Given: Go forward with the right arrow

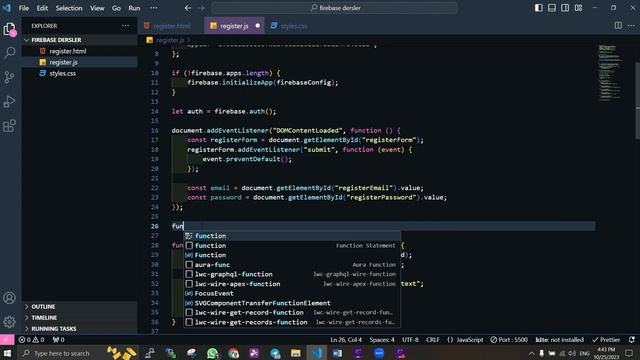Looking at the screenshot, I should (202, 8).
